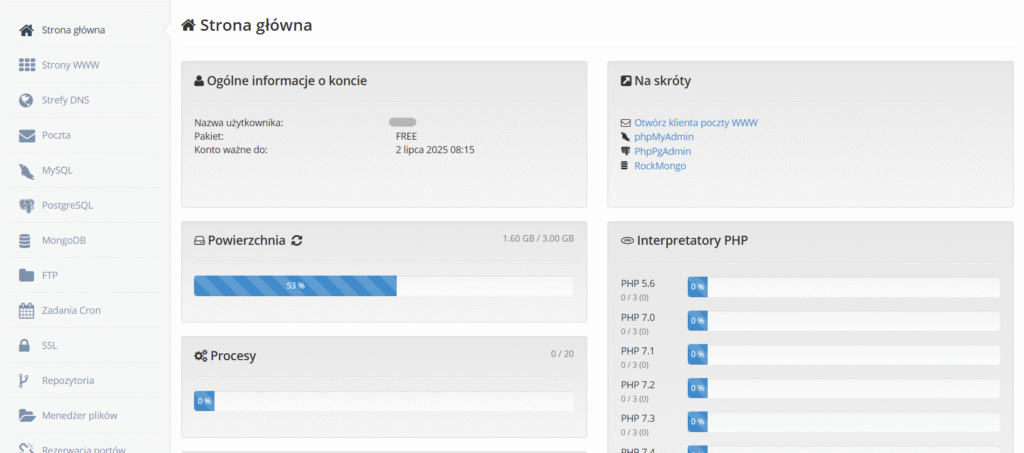
Task: Launch the phpMyAdmin shortcut link
Action: (664, 137)
